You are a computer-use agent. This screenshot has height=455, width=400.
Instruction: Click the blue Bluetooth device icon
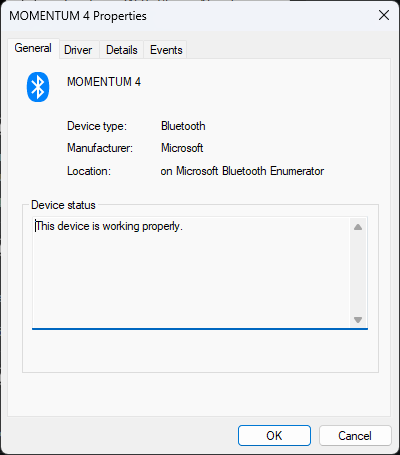tap(38, 87)
